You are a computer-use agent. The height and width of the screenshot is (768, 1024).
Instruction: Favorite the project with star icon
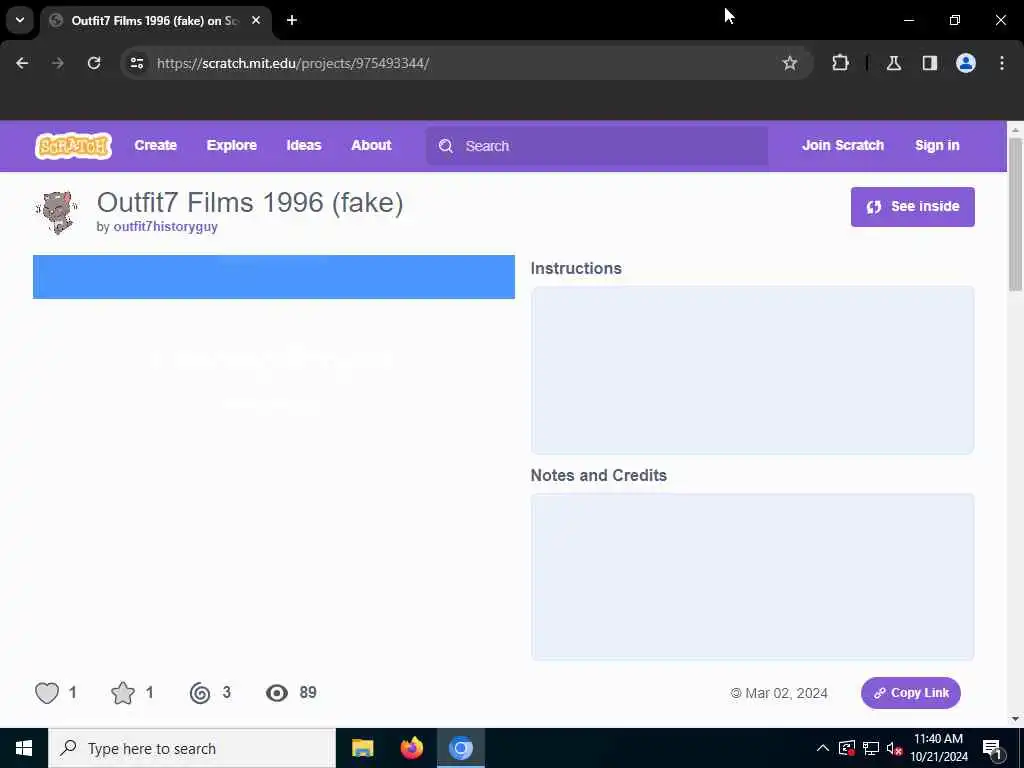(x=123, y=693)
